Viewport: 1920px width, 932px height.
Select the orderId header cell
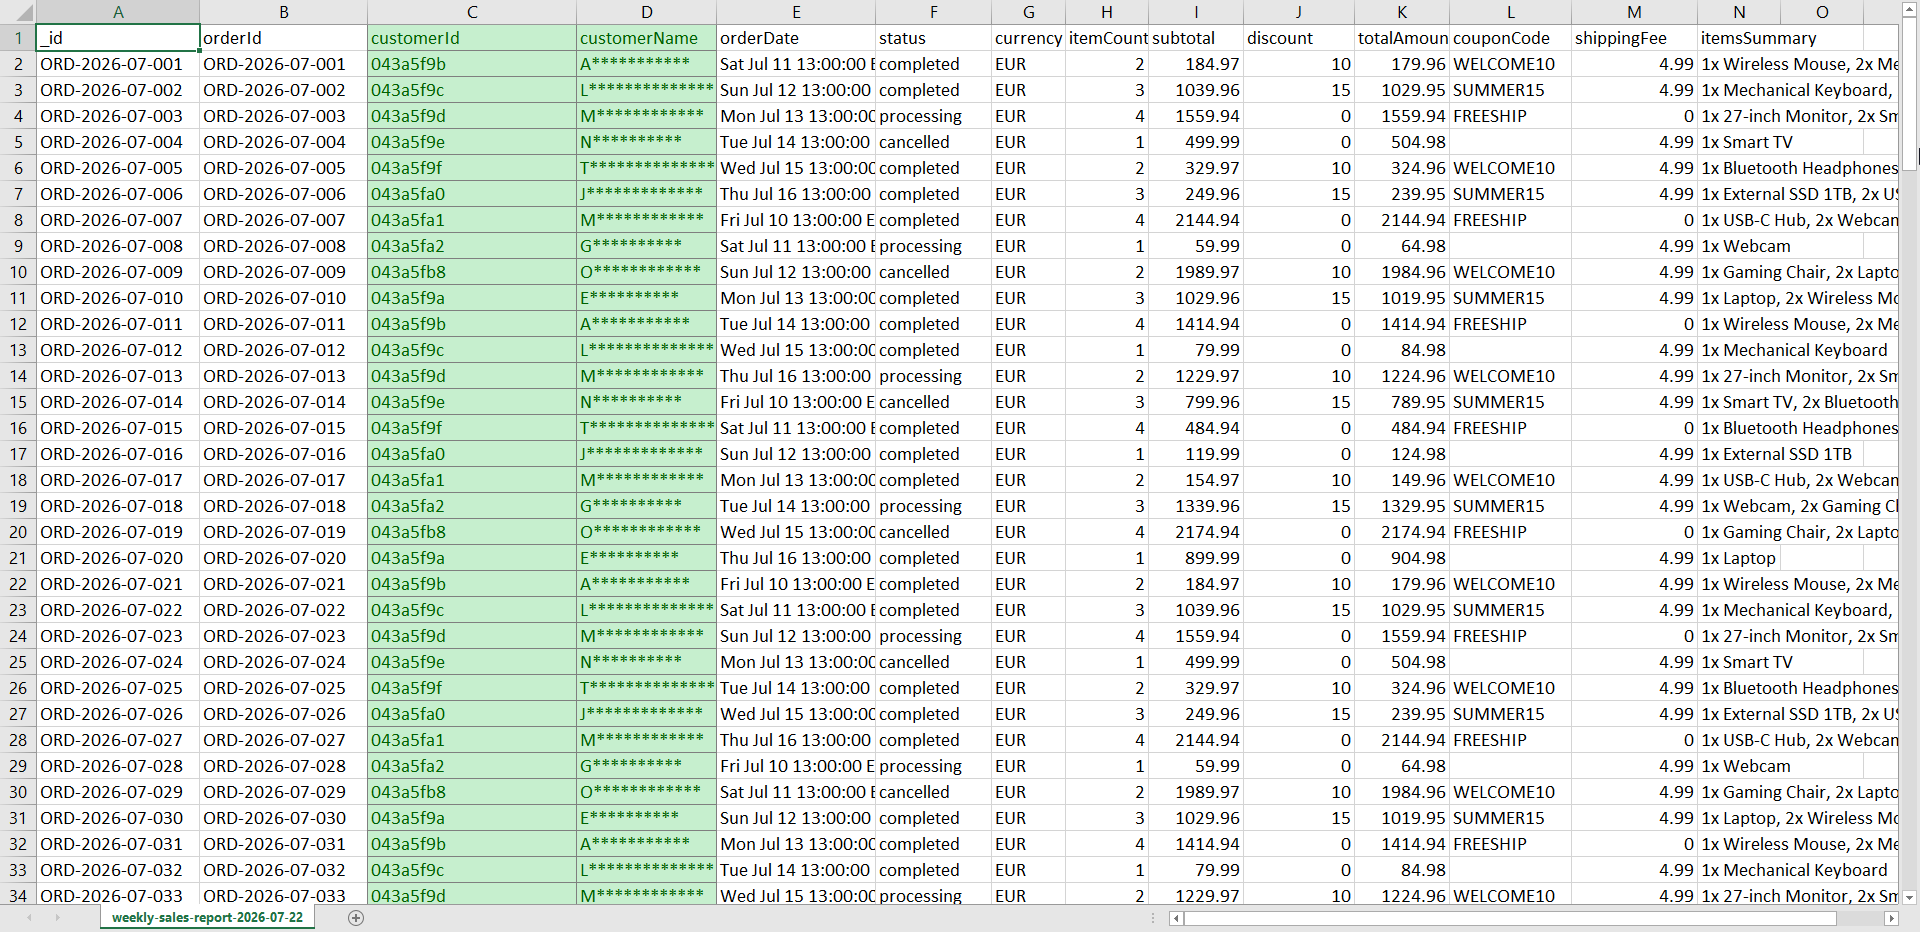tap(283, 38)
